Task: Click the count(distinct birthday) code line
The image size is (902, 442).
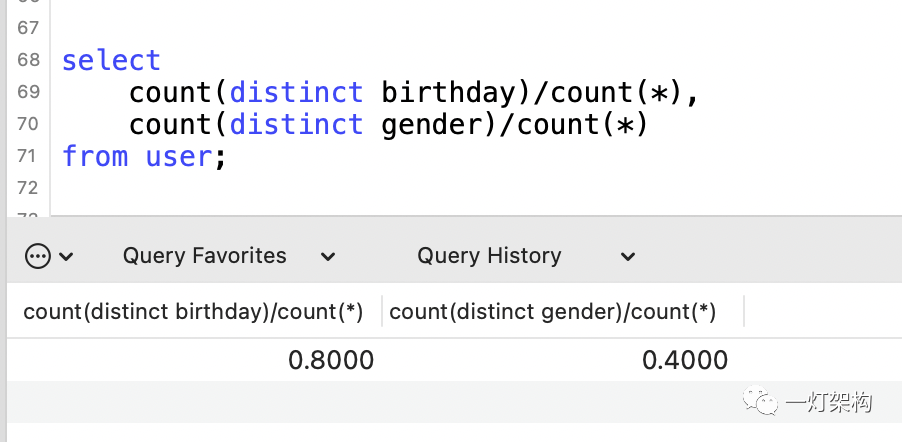Action: tap(414, 93)
